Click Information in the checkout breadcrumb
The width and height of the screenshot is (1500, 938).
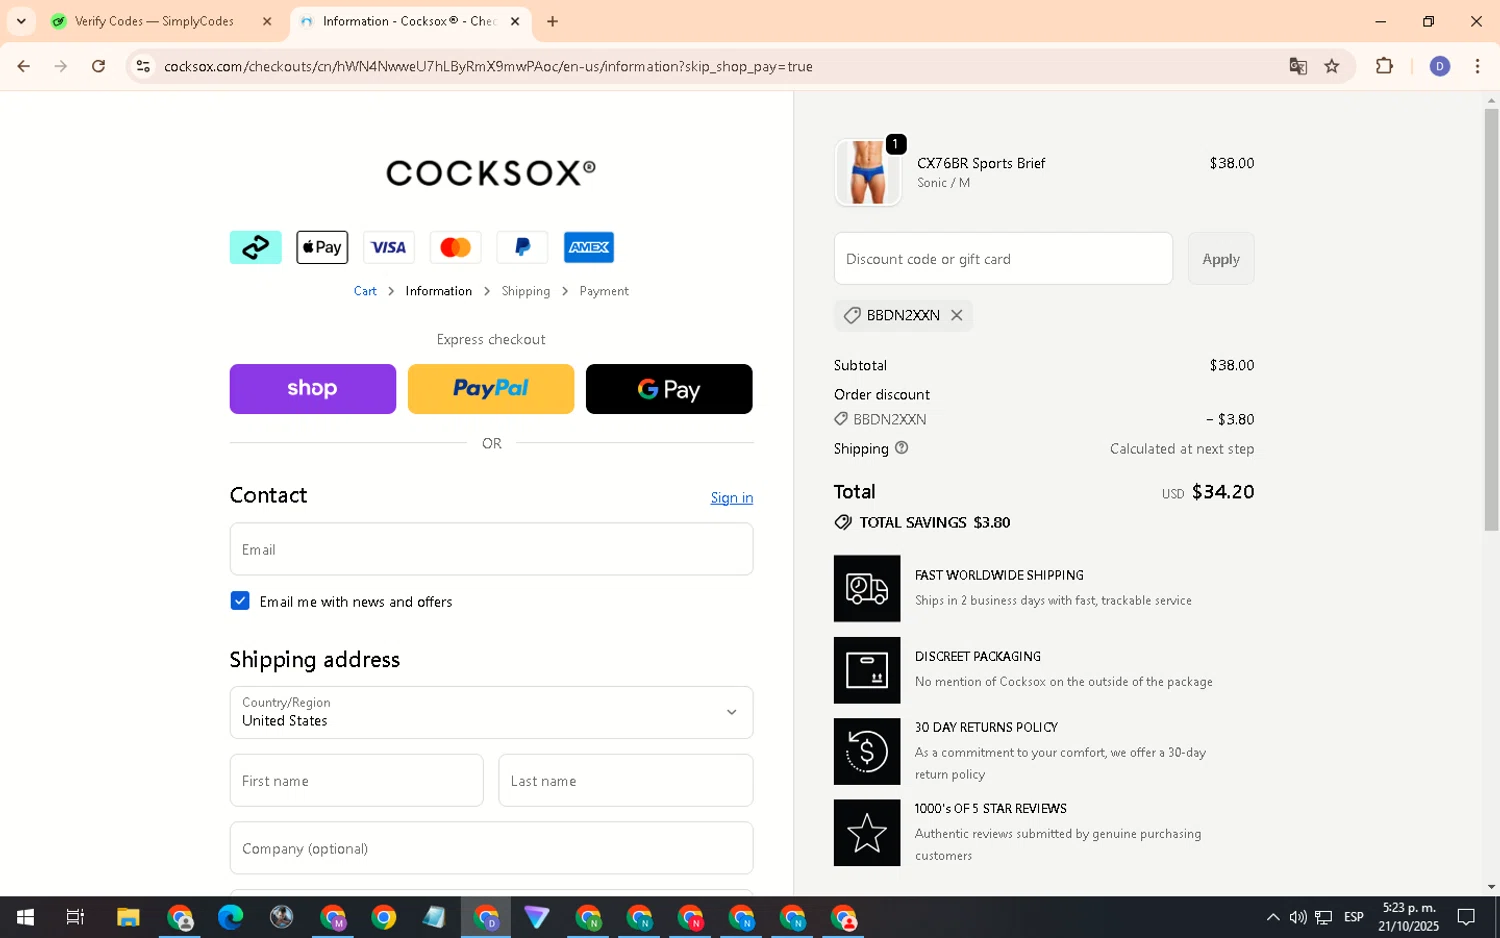pyautogui.click(x=438, y=291)
